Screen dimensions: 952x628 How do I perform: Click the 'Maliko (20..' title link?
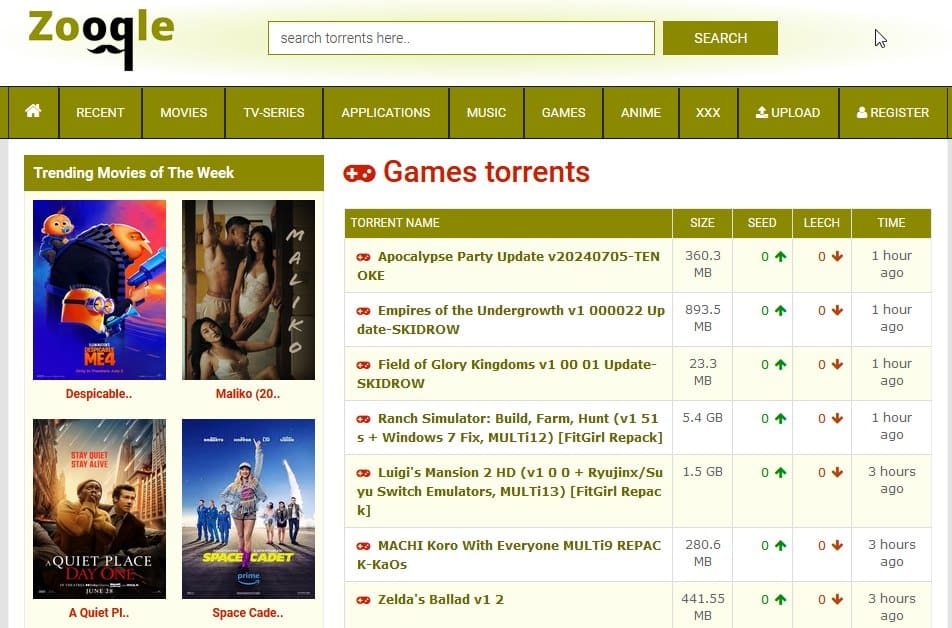(x=248, y=394)
